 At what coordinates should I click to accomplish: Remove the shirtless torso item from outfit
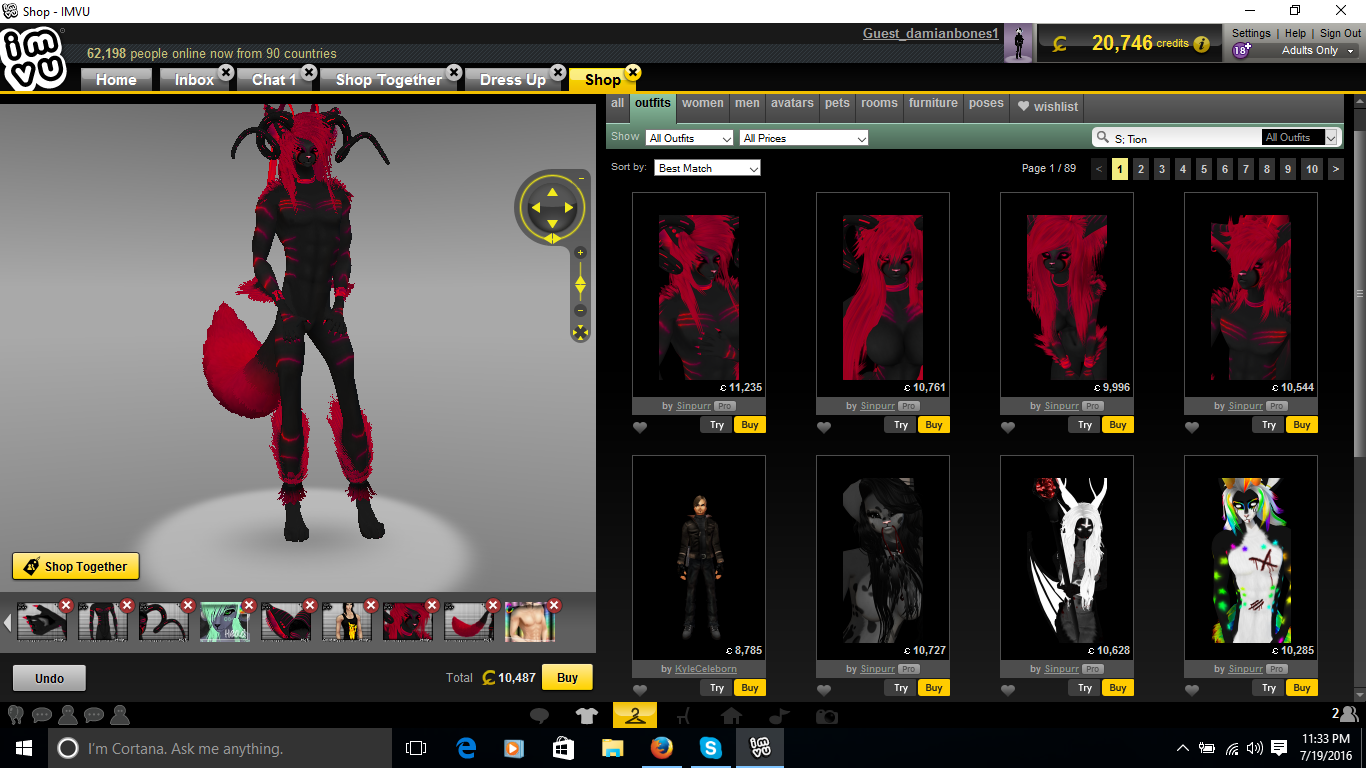(x=554, y=605)
